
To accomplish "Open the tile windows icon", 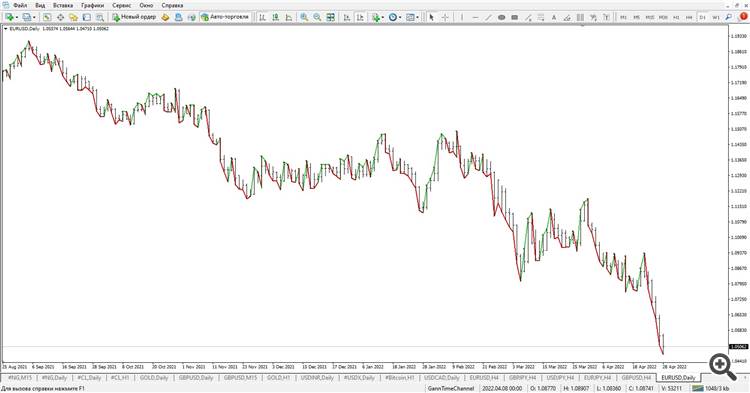I will click(331, 17).
